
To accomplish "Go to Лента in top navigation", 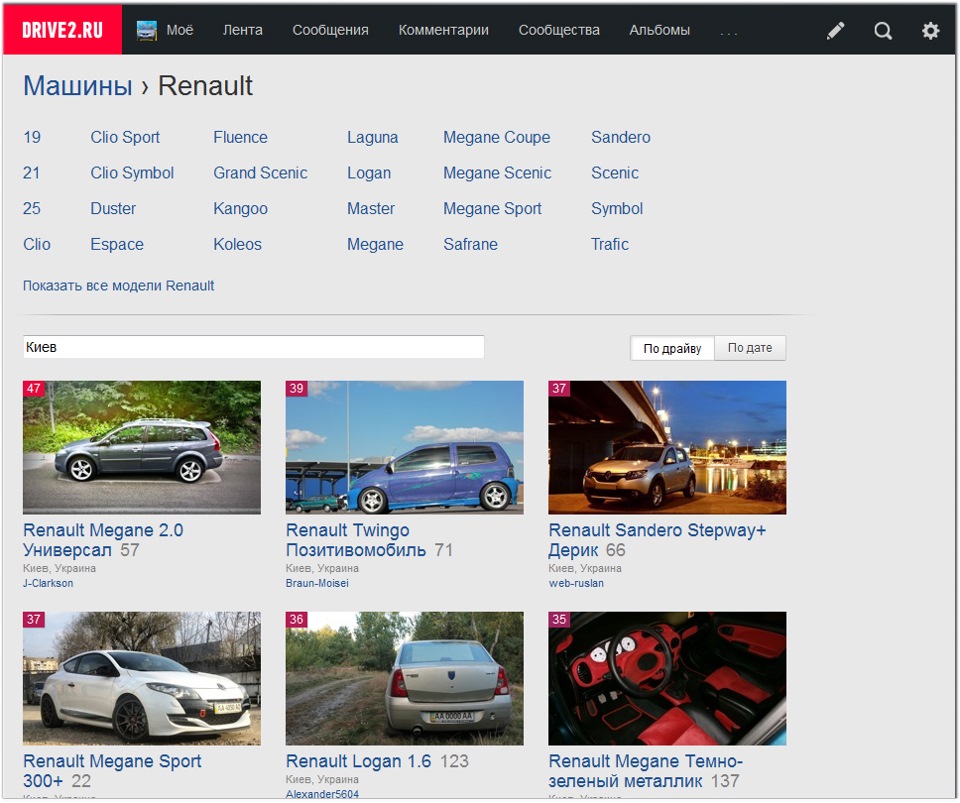I will tap(242, 30).
